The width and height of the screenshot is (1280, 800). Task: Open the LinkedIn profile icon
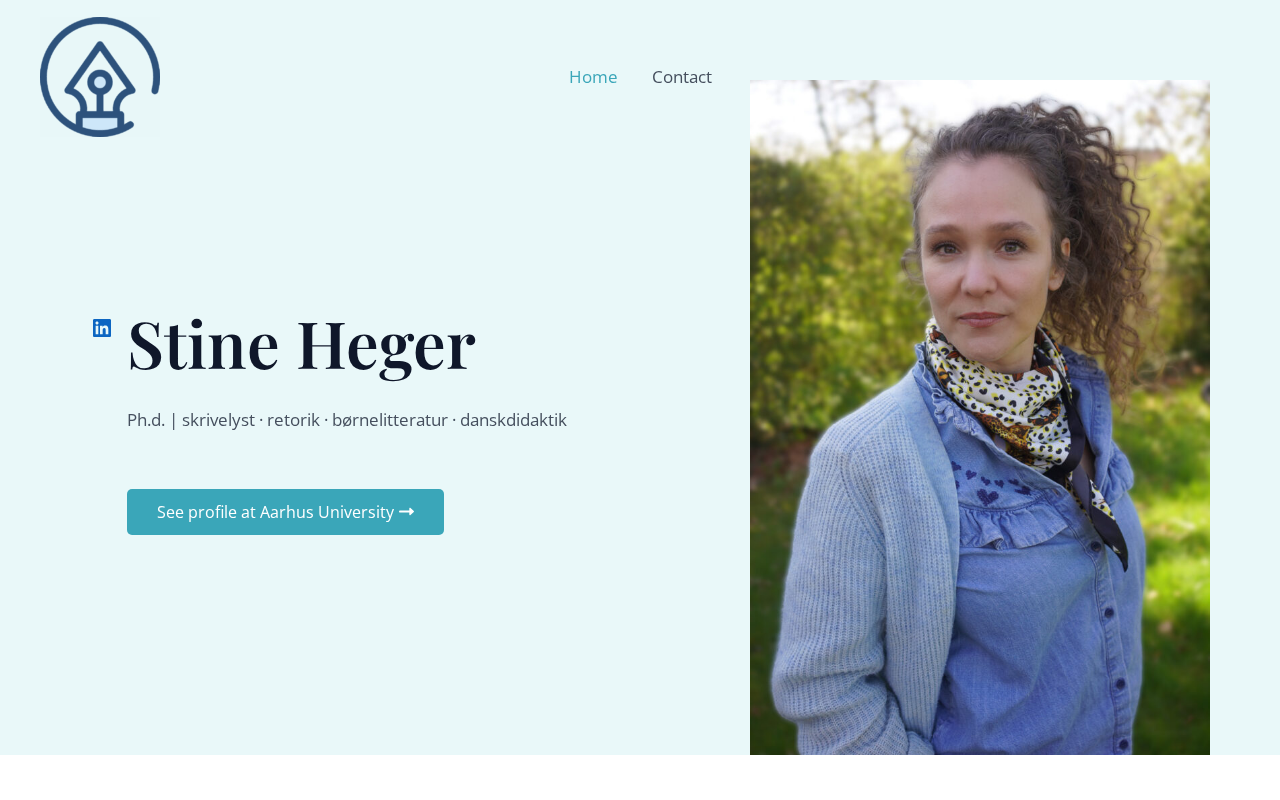(x=102, y=328)
